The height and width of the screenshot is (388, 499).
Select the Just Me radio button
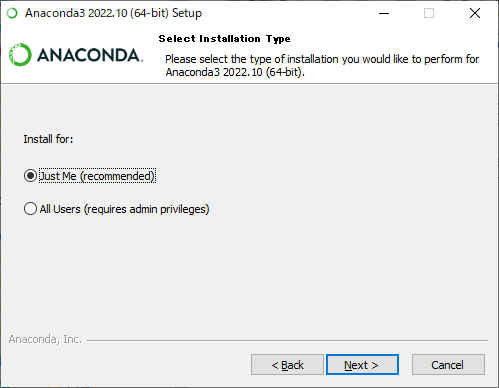point(30,176)
